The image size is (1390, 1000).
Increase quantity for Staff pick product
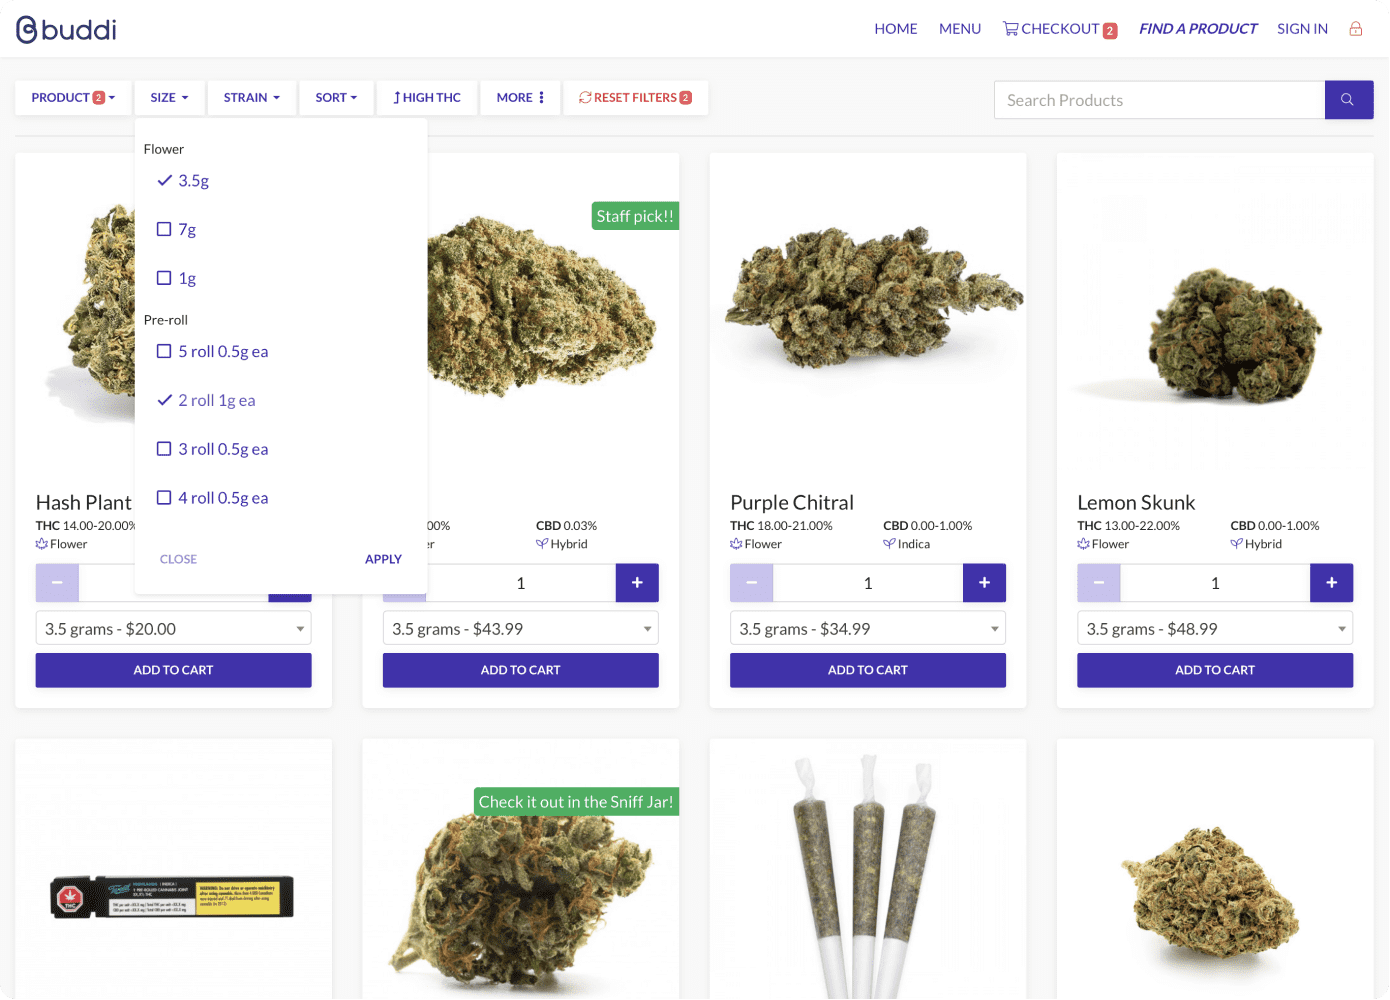click(637, 583)
